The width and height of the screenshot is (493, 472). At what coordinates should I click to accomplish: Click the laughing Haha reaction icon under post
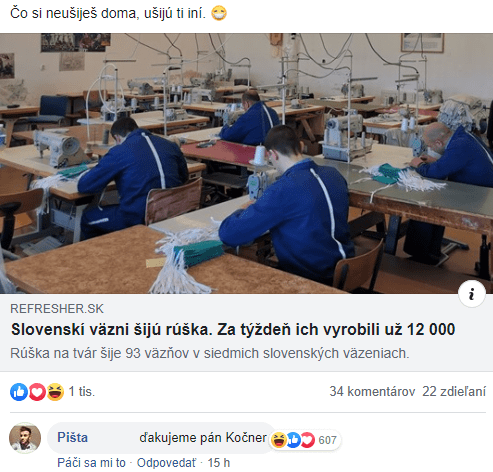click(55, 392)
